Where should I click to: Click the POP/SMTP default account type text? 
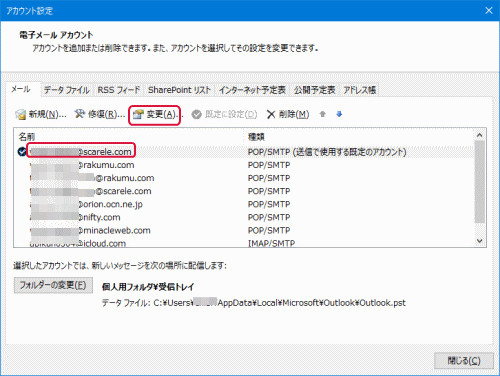pos(327,152)
